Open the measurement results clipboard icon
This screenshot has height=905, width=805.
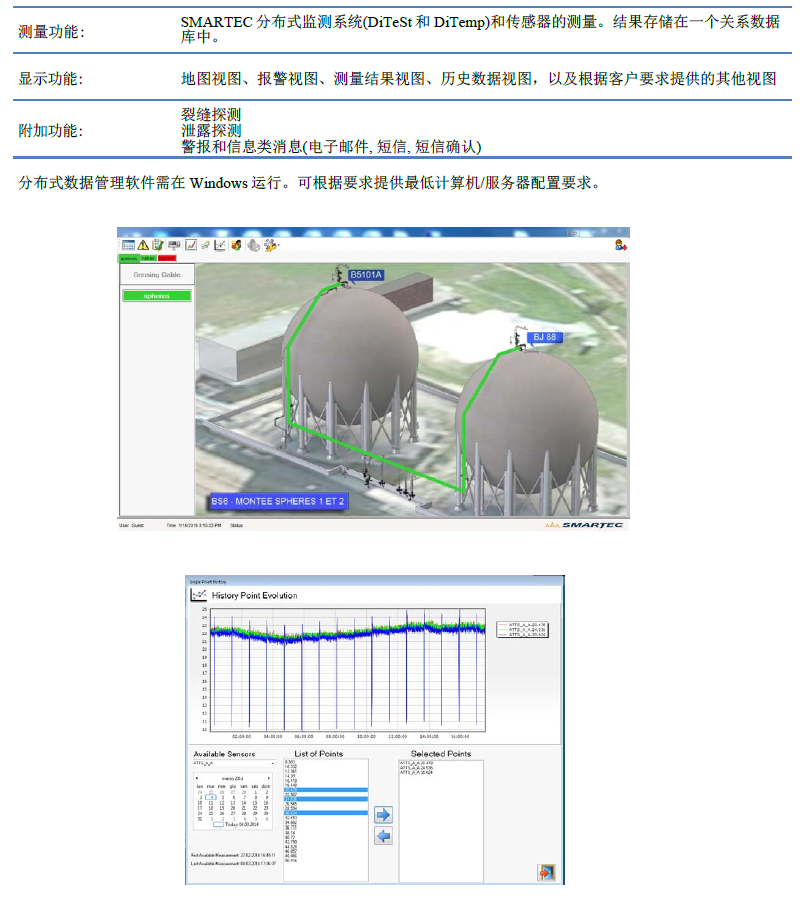(158, 245)
